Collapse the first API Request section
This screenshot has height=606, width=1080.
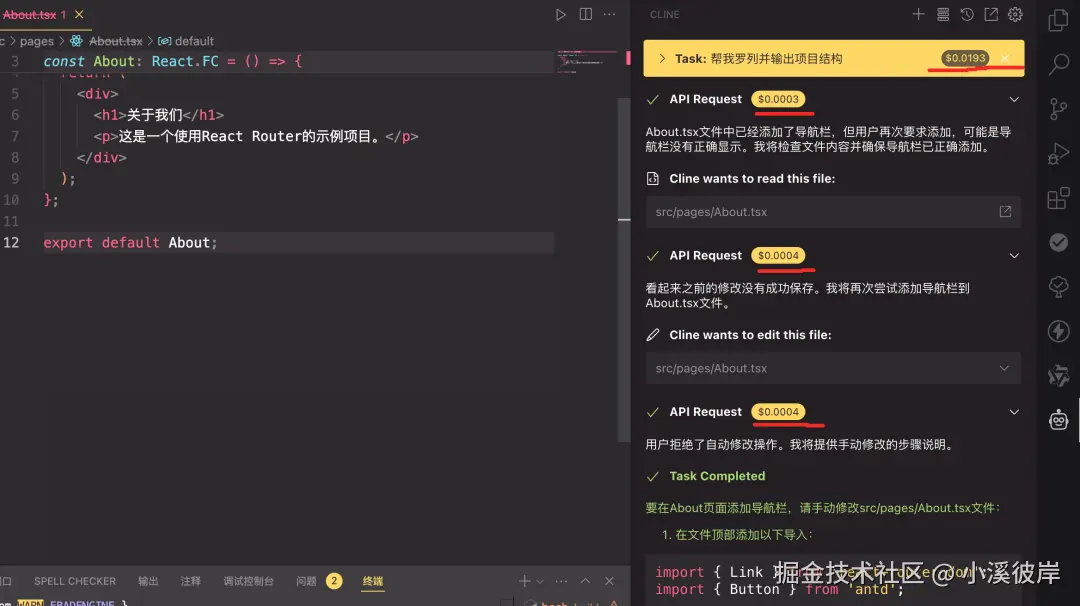click(1014, 98)
